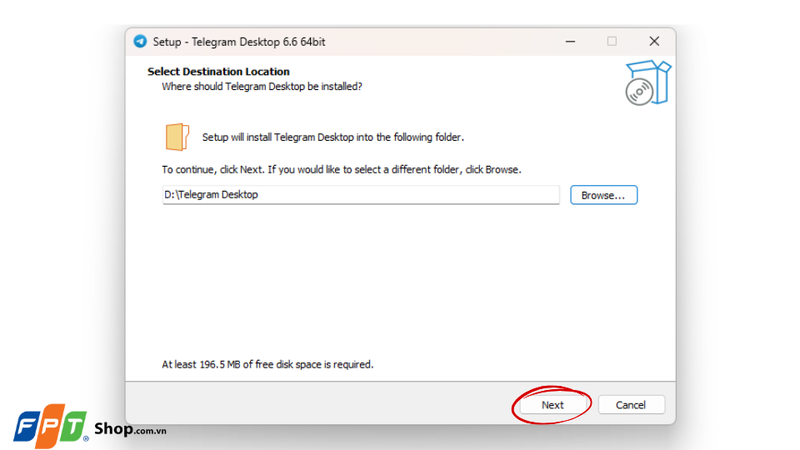Click the Cancel button
Image resolution: width=800 pixels, height=450 pixels.
pyautogui.click(x=631, y=405)
